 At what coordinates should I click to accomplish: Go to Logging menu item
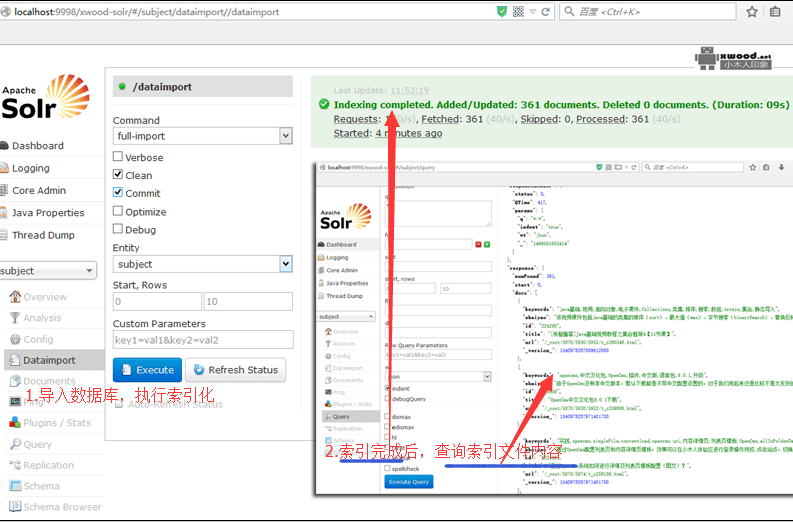[x=31, y=168]
